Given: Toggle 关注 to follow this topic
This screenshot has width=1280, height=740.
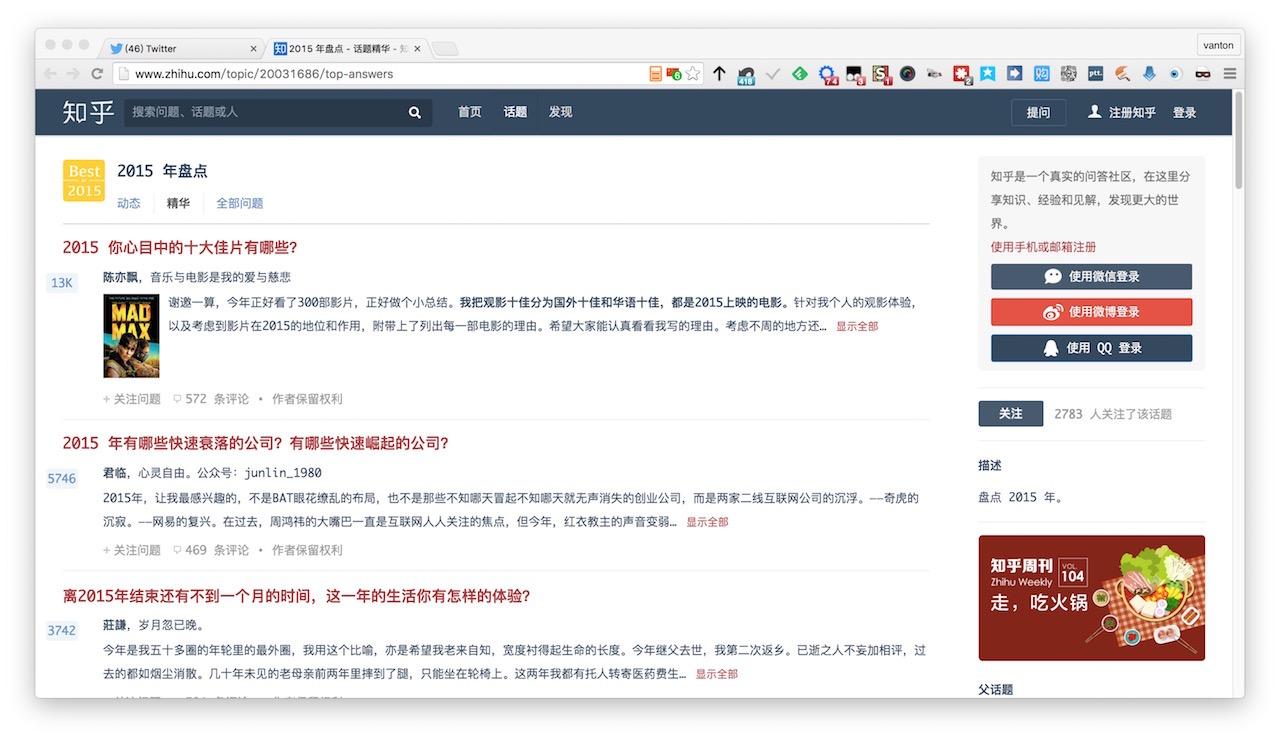Looking at the screenshot, I should click(1010, 412).
